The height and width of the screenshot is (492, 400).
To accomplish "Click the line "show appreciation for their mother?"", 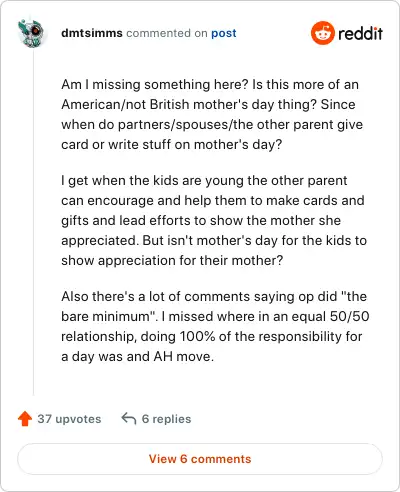I will (172, 260).
